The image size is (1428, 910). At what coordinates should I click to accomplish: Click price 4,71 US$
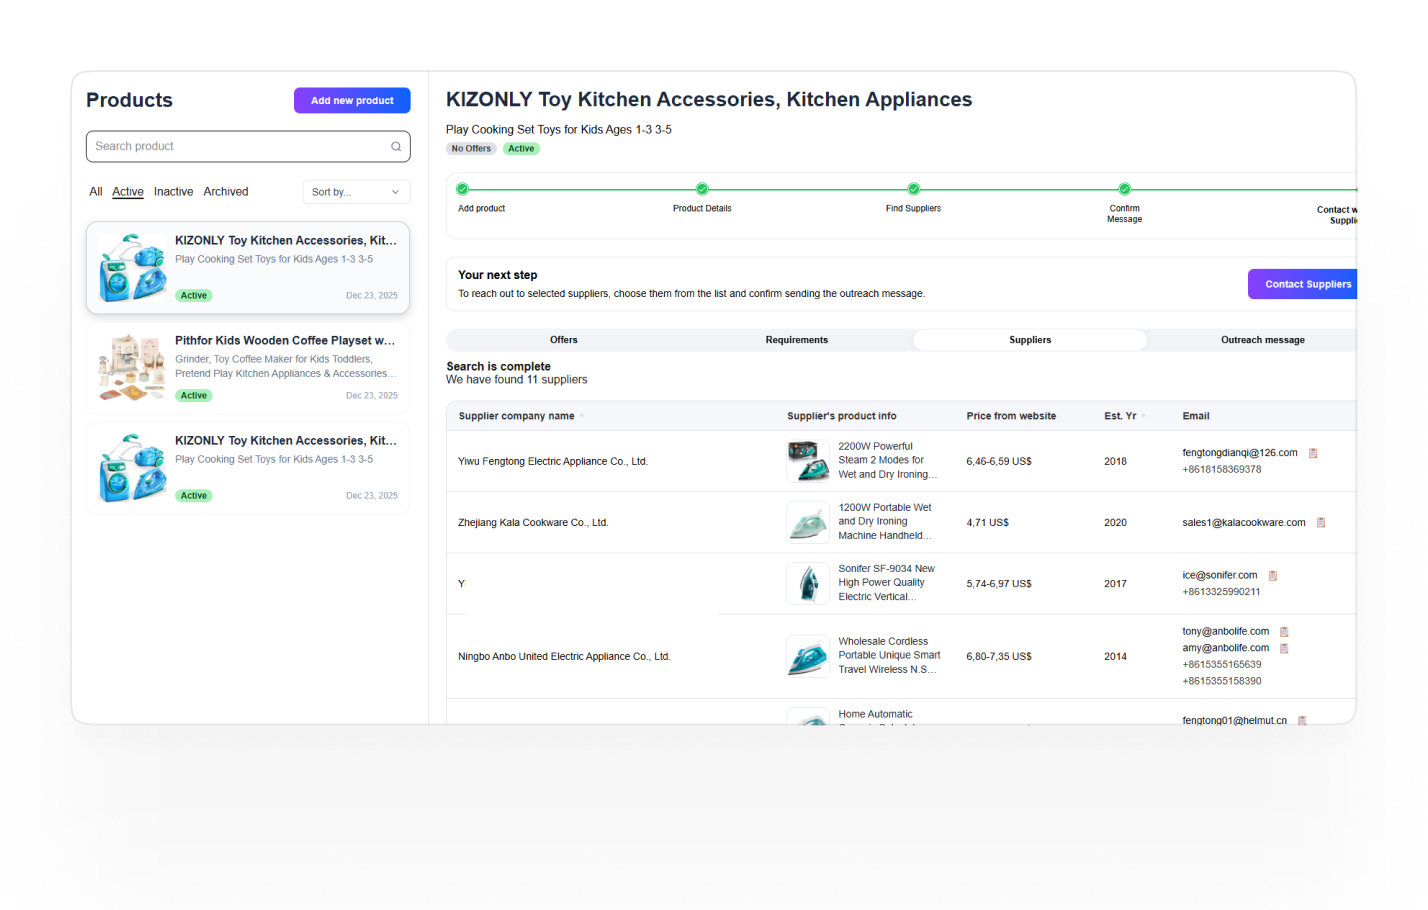point(988,523)
